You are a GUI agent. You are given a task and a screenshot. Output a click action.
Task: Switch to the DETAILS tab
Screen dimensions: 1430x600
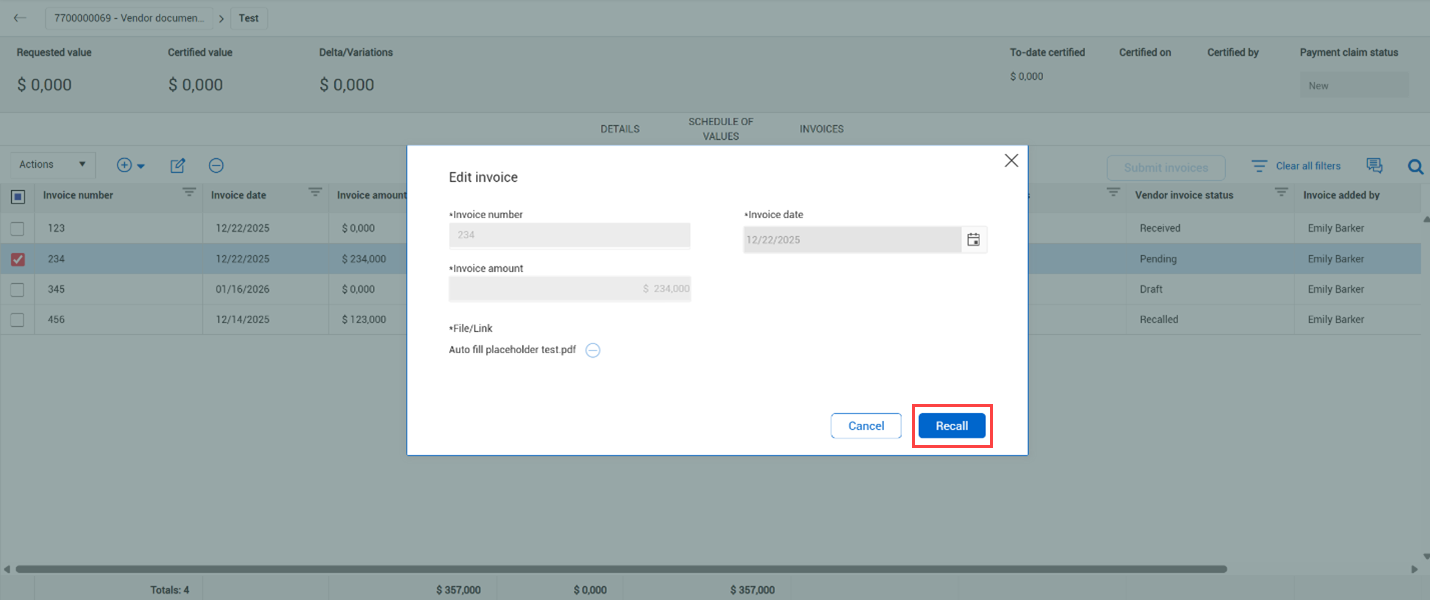[620, 129]
